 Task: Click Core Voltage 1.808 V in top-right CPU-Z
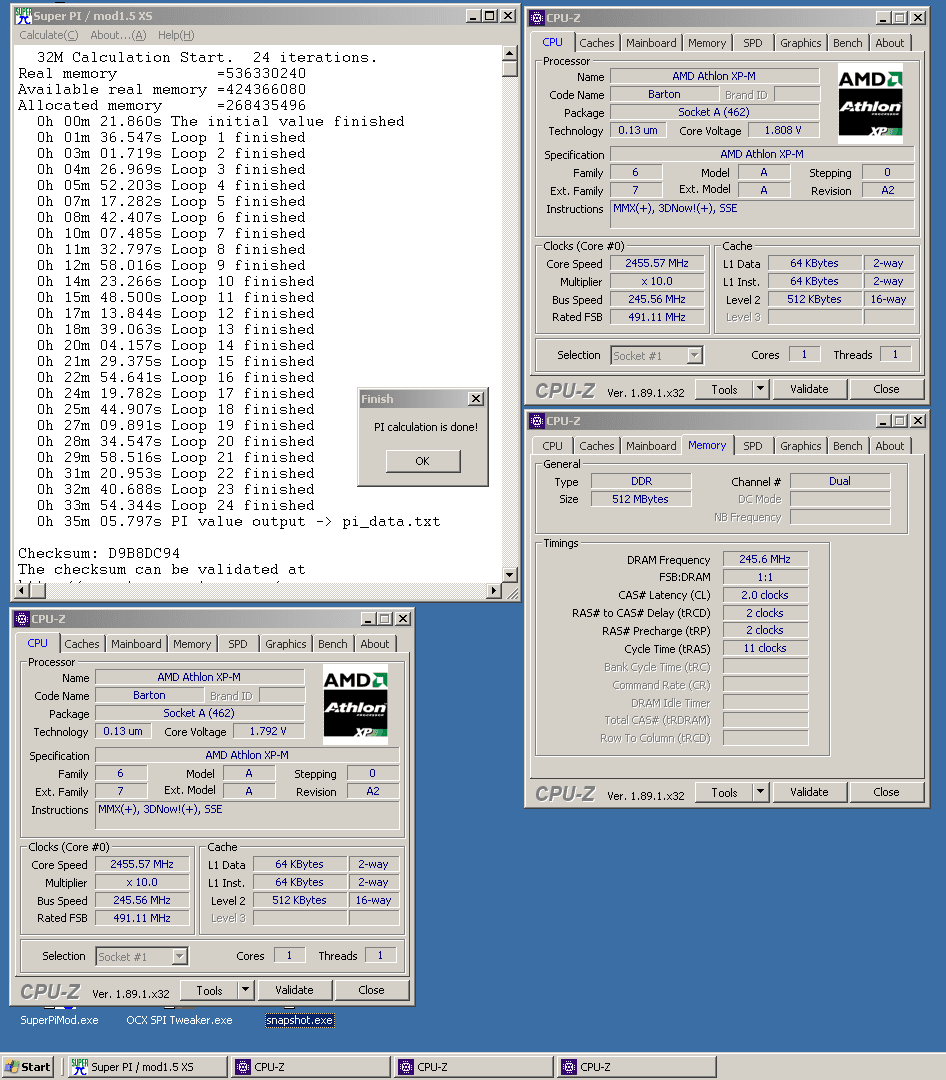pos(783,129)
